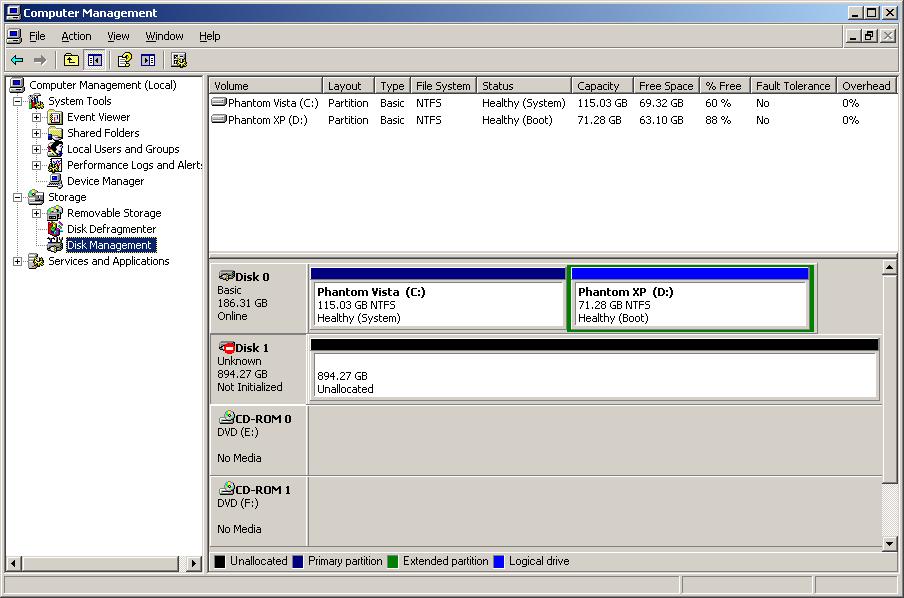Expand Local Users and Groups node
Image resolution: width=904 pixels, height=598 pixels.
[x=36, y=149]
